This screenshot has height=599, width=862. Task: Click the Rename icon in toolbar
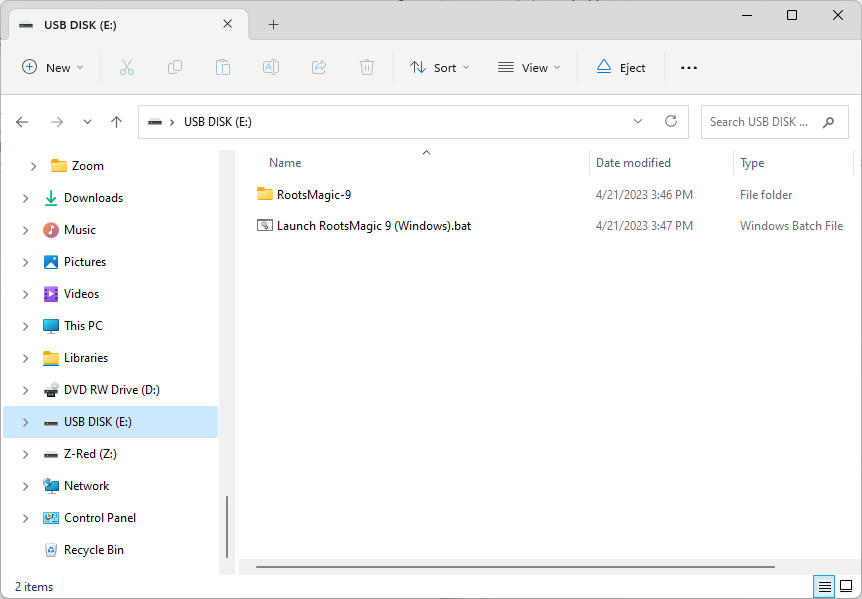[271, 67]
